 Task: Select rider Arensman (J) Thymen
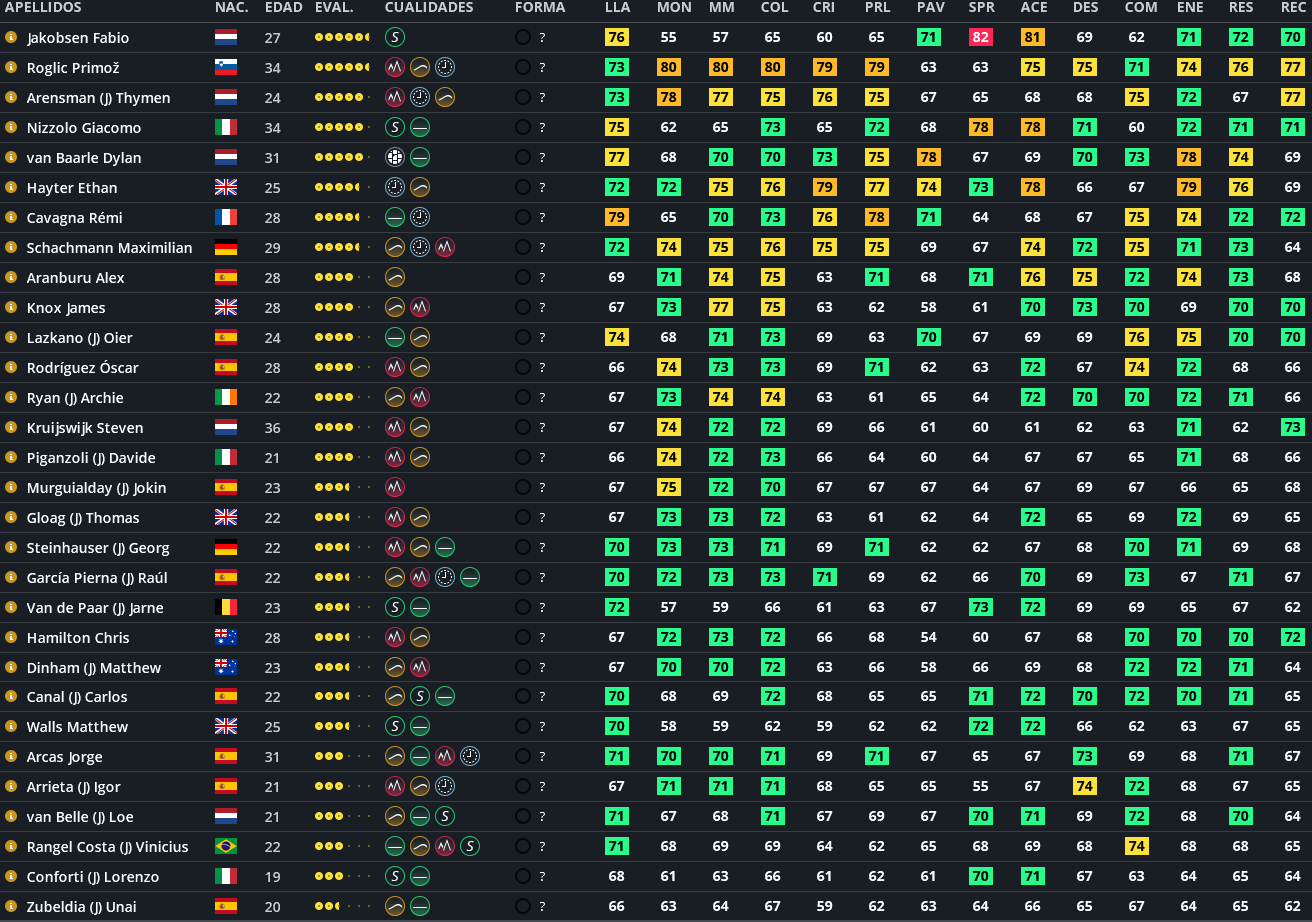click(x=98, y=98)
